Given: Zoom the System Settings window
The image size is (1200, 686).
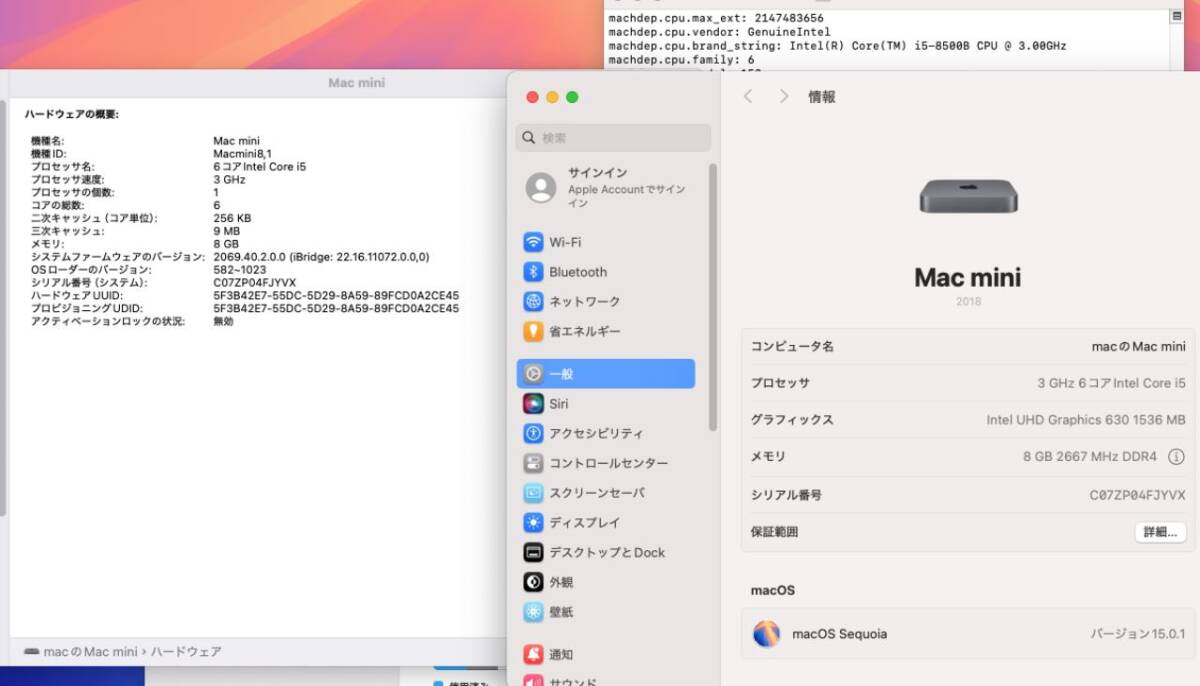Looking at the screenshot, I should point(572,97).
